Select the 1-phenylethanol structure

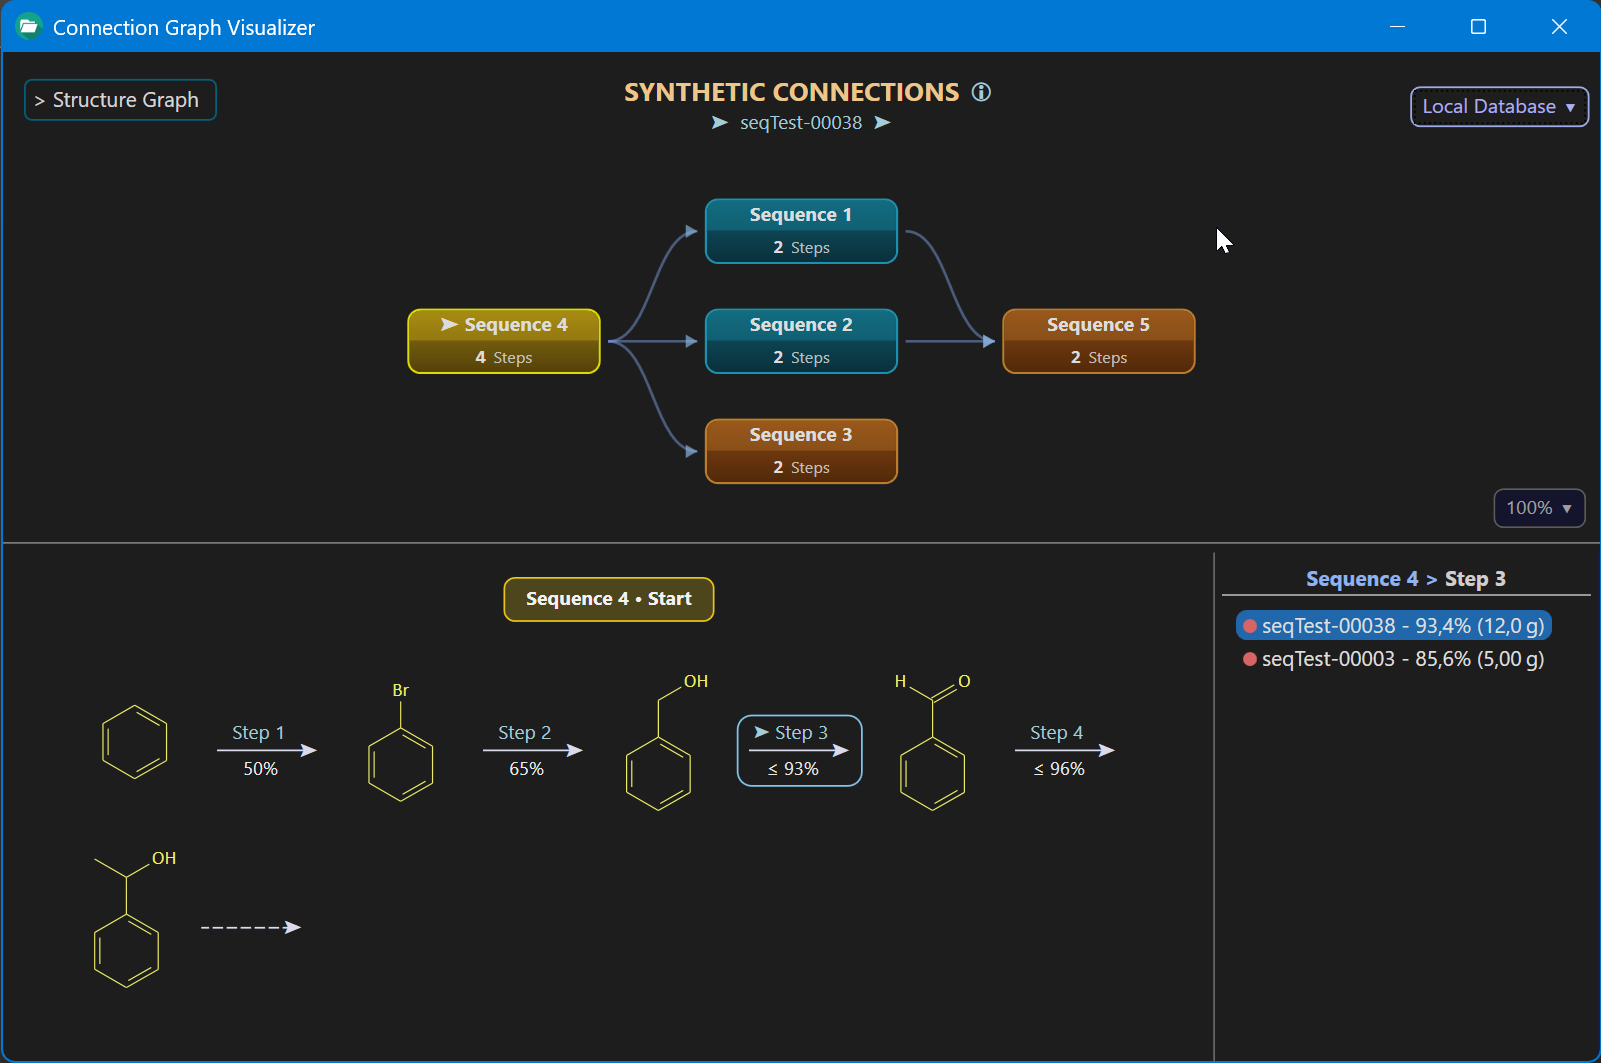(134, 920)
